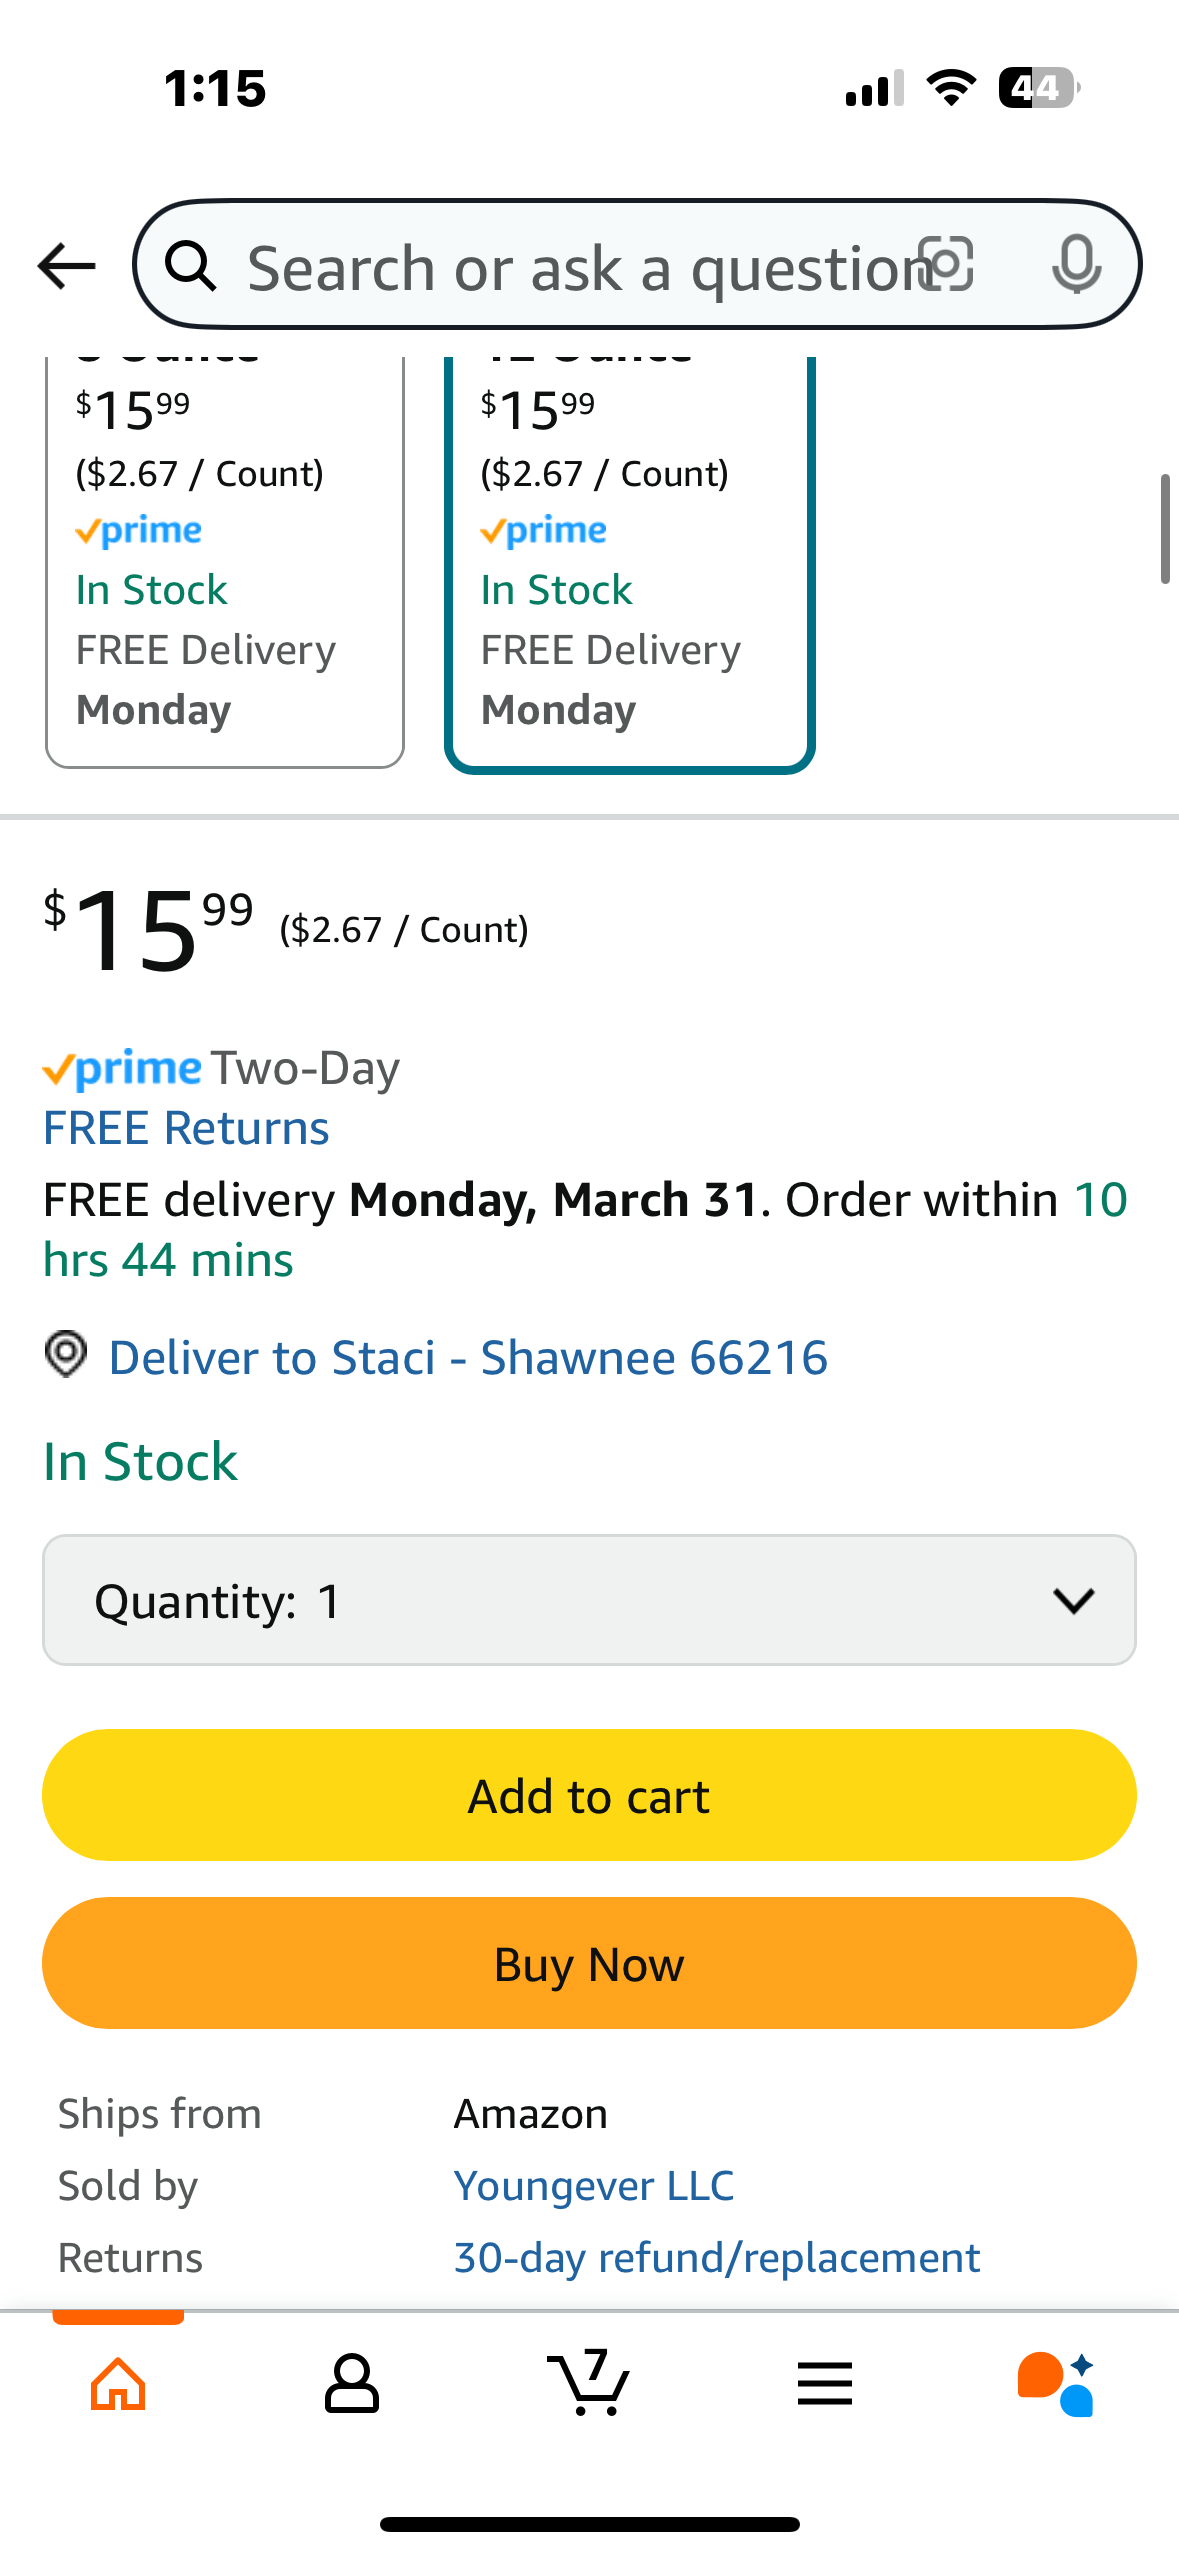1179x2556 pixels.
Task: View seller Youngever LLC
Action: pyautogui.click(x=594, y=2186)
